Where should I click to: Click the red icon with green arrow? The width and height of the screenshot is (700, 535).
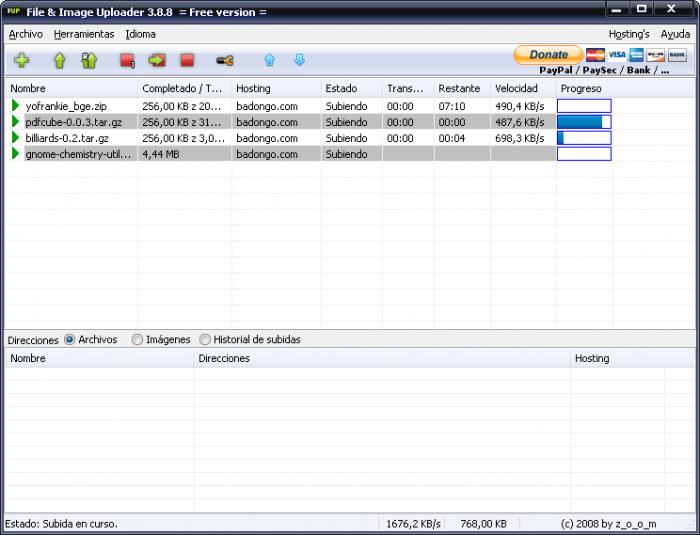[x=157, y=60]
